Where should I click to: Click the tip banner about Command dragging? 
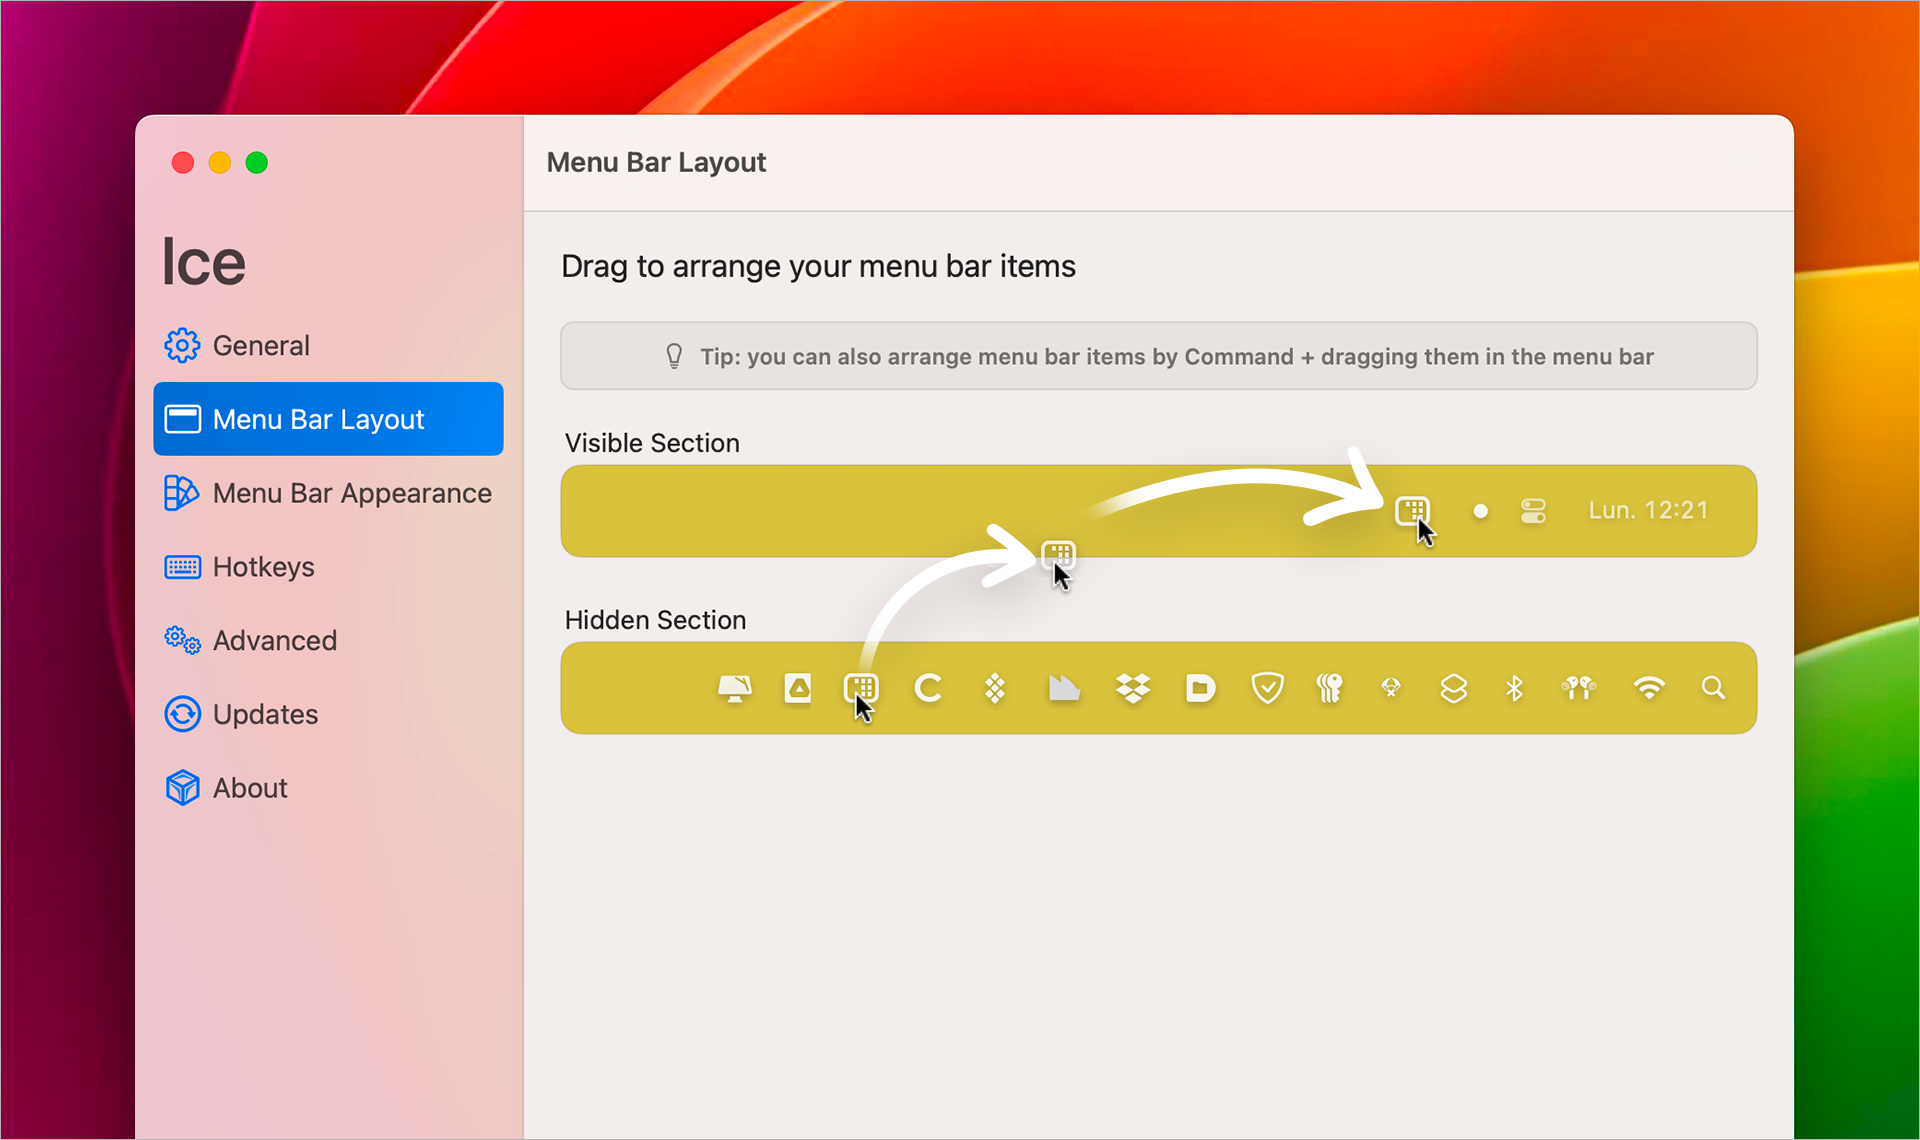1158,356
